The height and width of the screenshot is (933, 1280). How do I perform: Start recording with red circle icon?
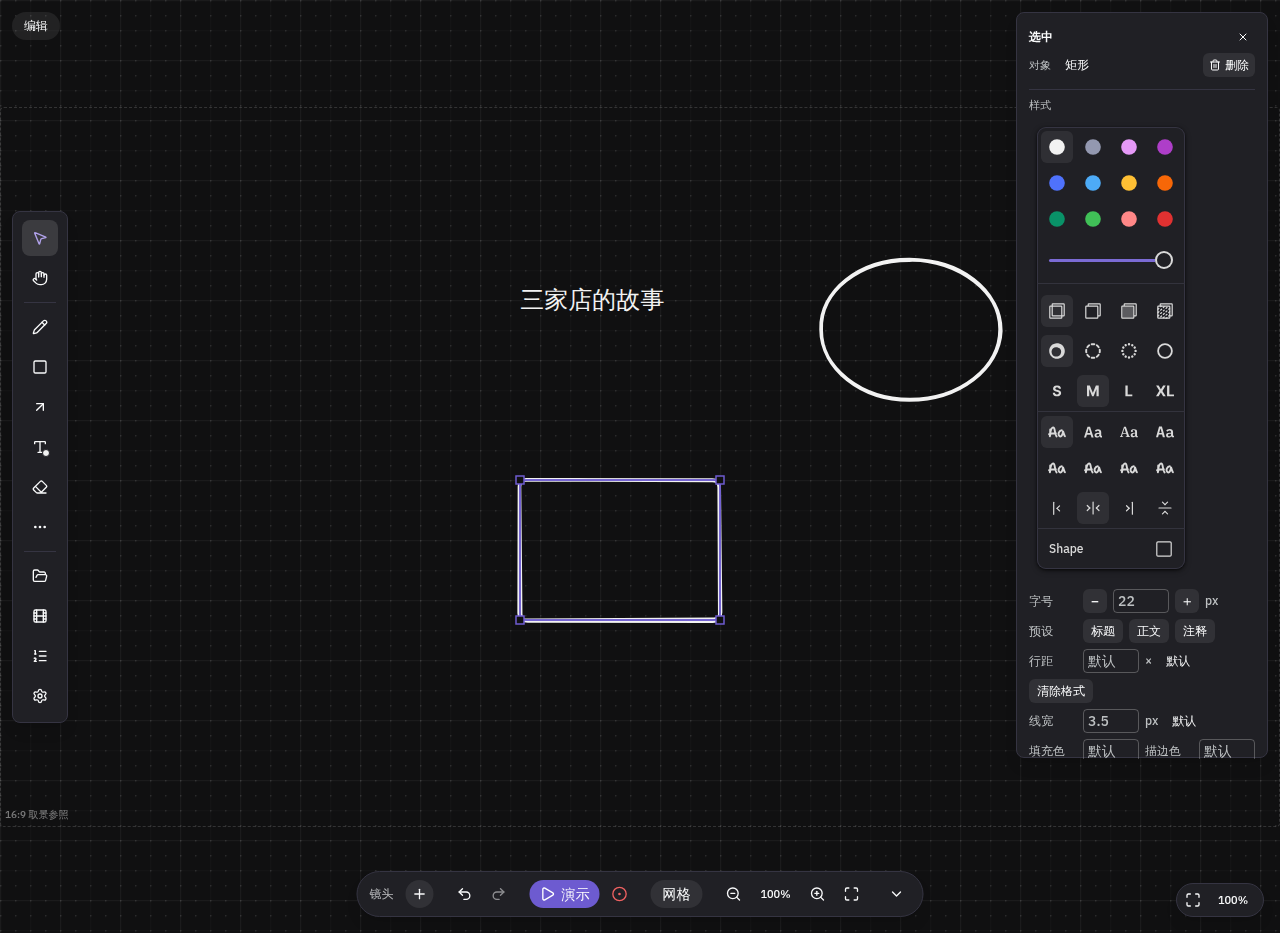click(619, 894)
